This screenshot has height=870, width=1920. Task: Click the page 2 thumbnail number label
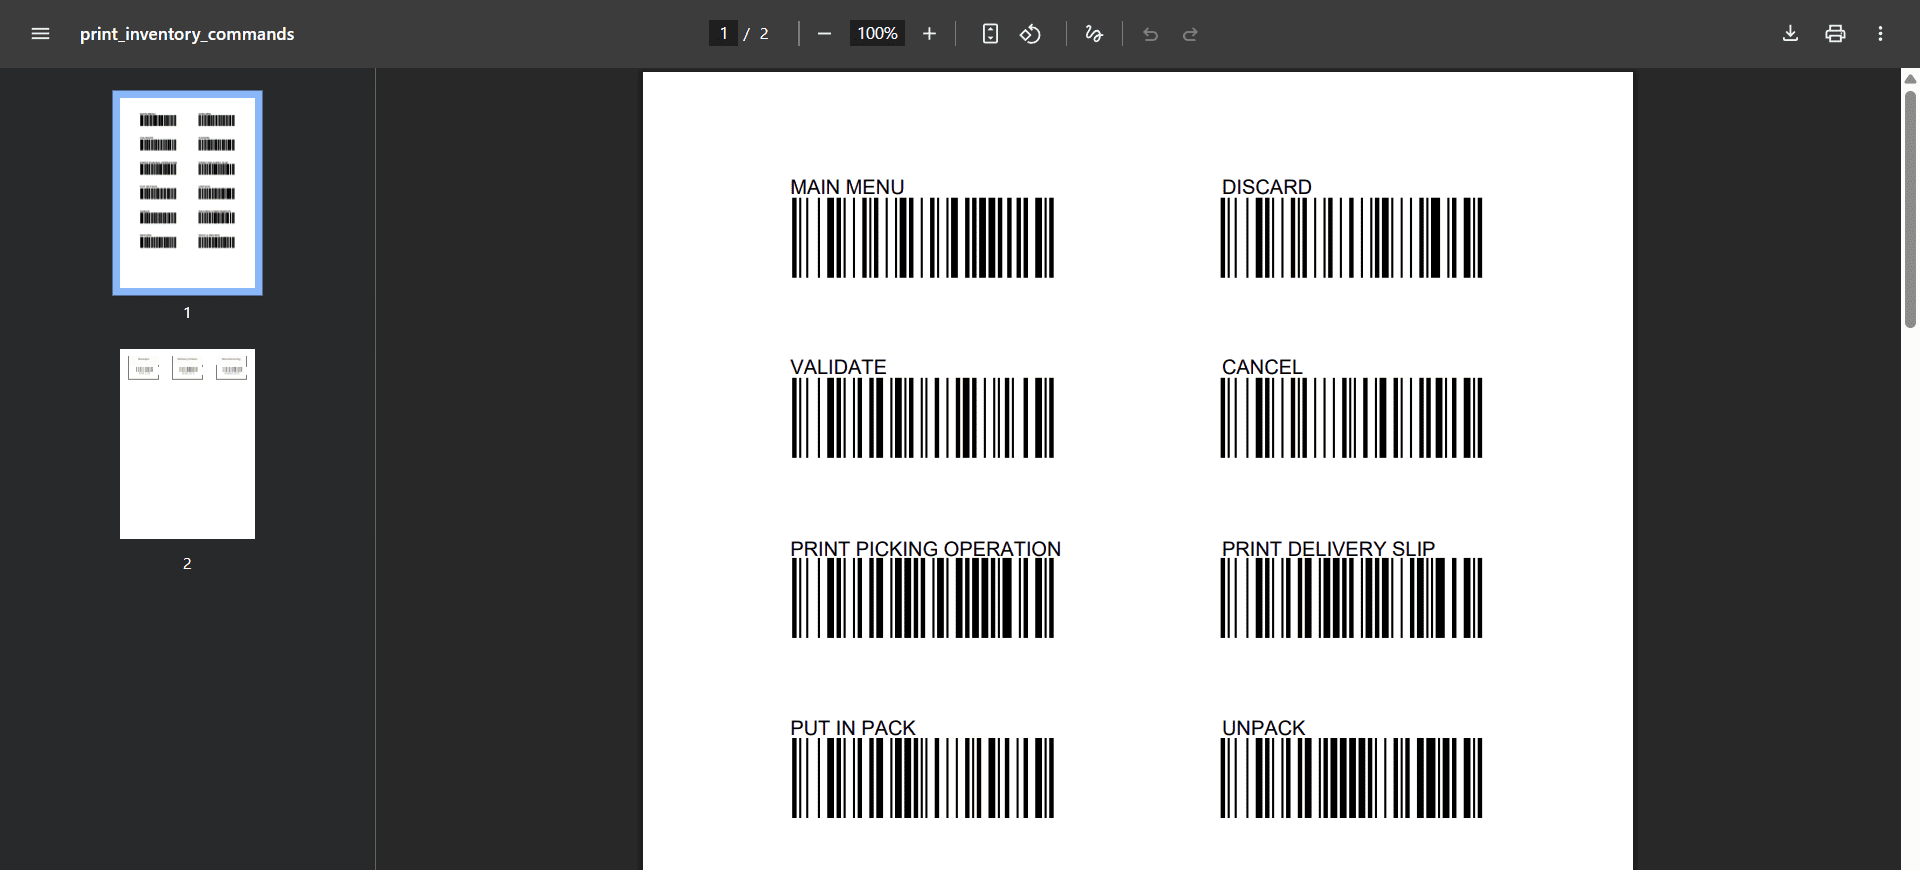coord(187,564)
